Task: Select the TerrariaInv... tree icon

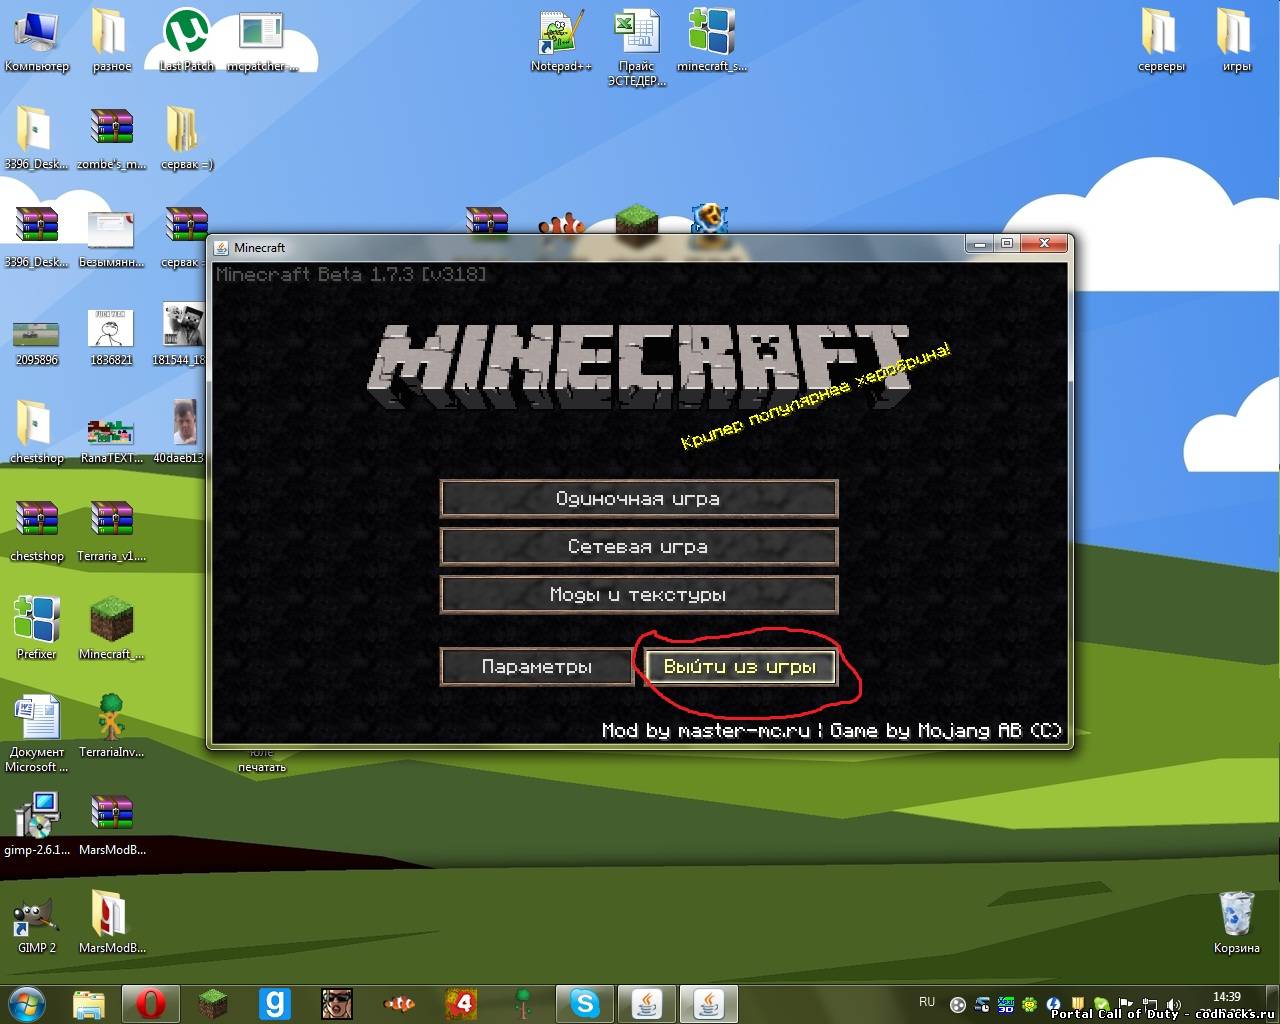Action: pos(112,726)
